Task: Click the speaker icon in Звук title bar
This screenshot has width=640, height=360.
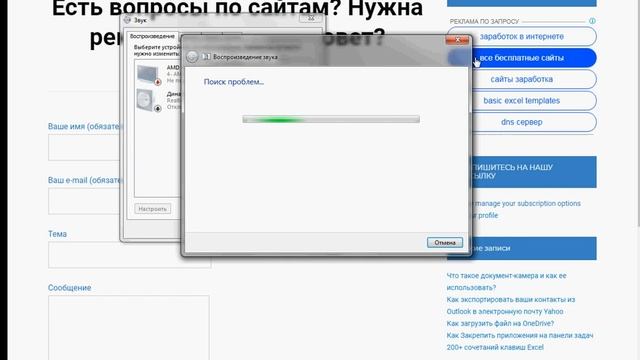Action: (127, 19)
